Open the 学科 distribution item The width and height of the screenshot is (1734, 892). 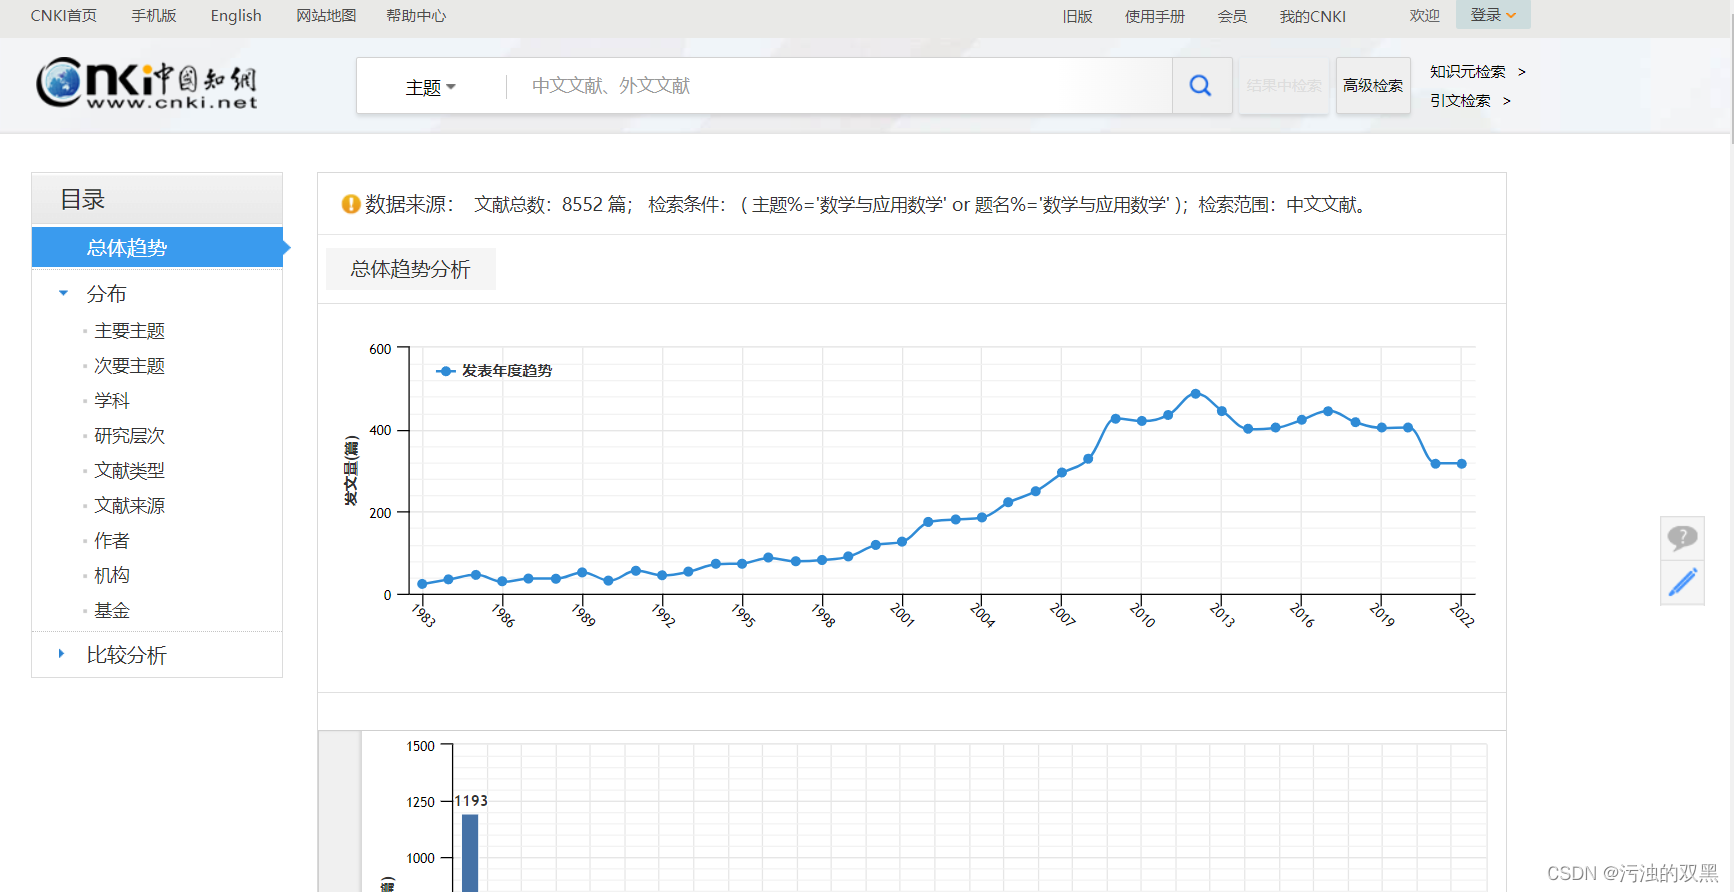click(112, 400)
